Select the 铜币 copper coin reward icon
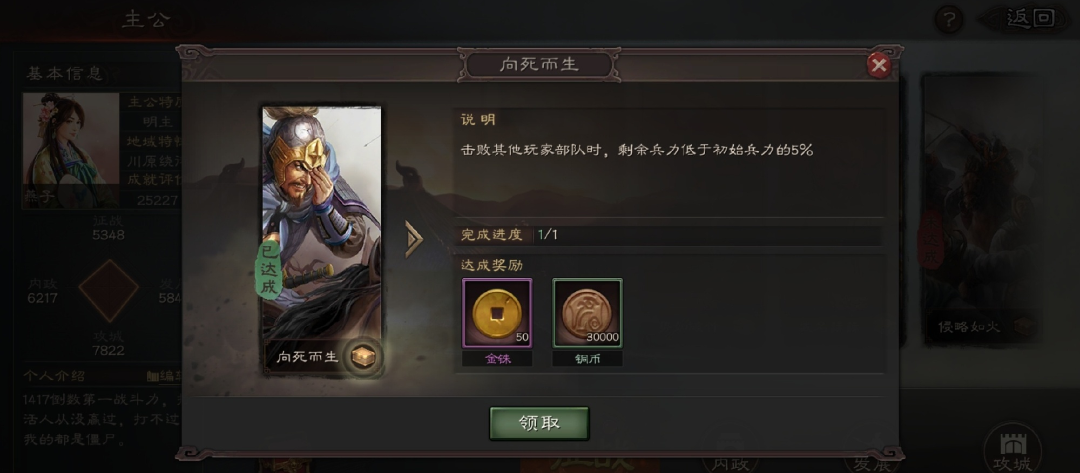The image size is (1080, 473). tap(588, 313)
